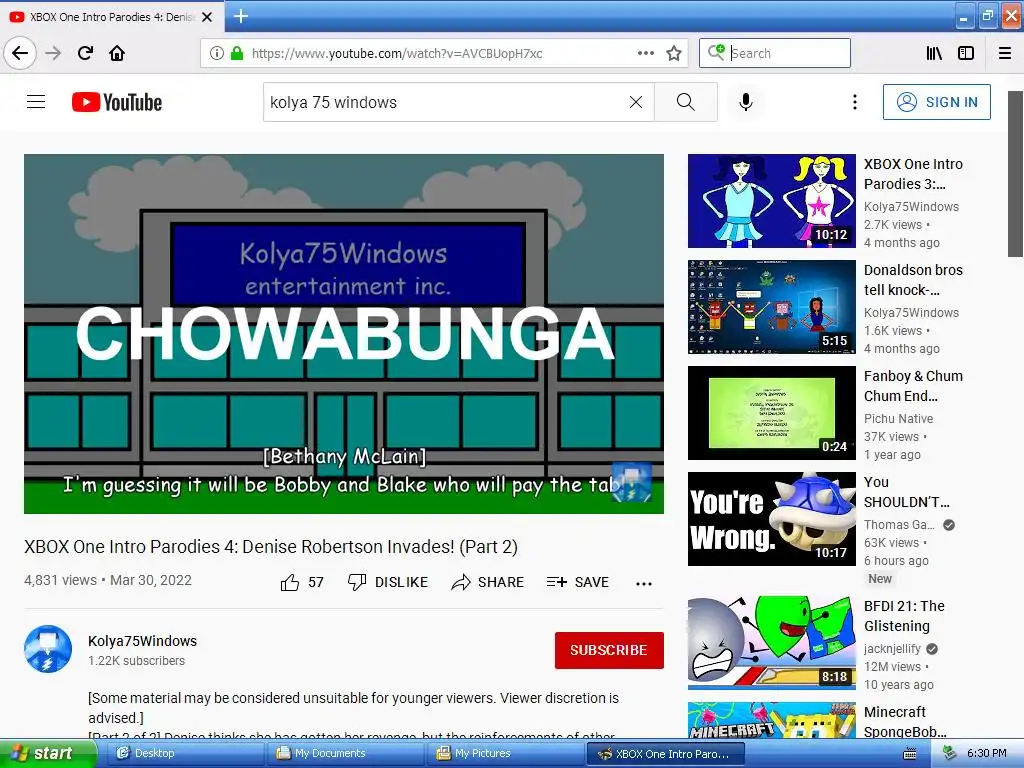Open Kolya75Windows channel name link
Viewport: 1024px width, 768px height.
[142, 641]
